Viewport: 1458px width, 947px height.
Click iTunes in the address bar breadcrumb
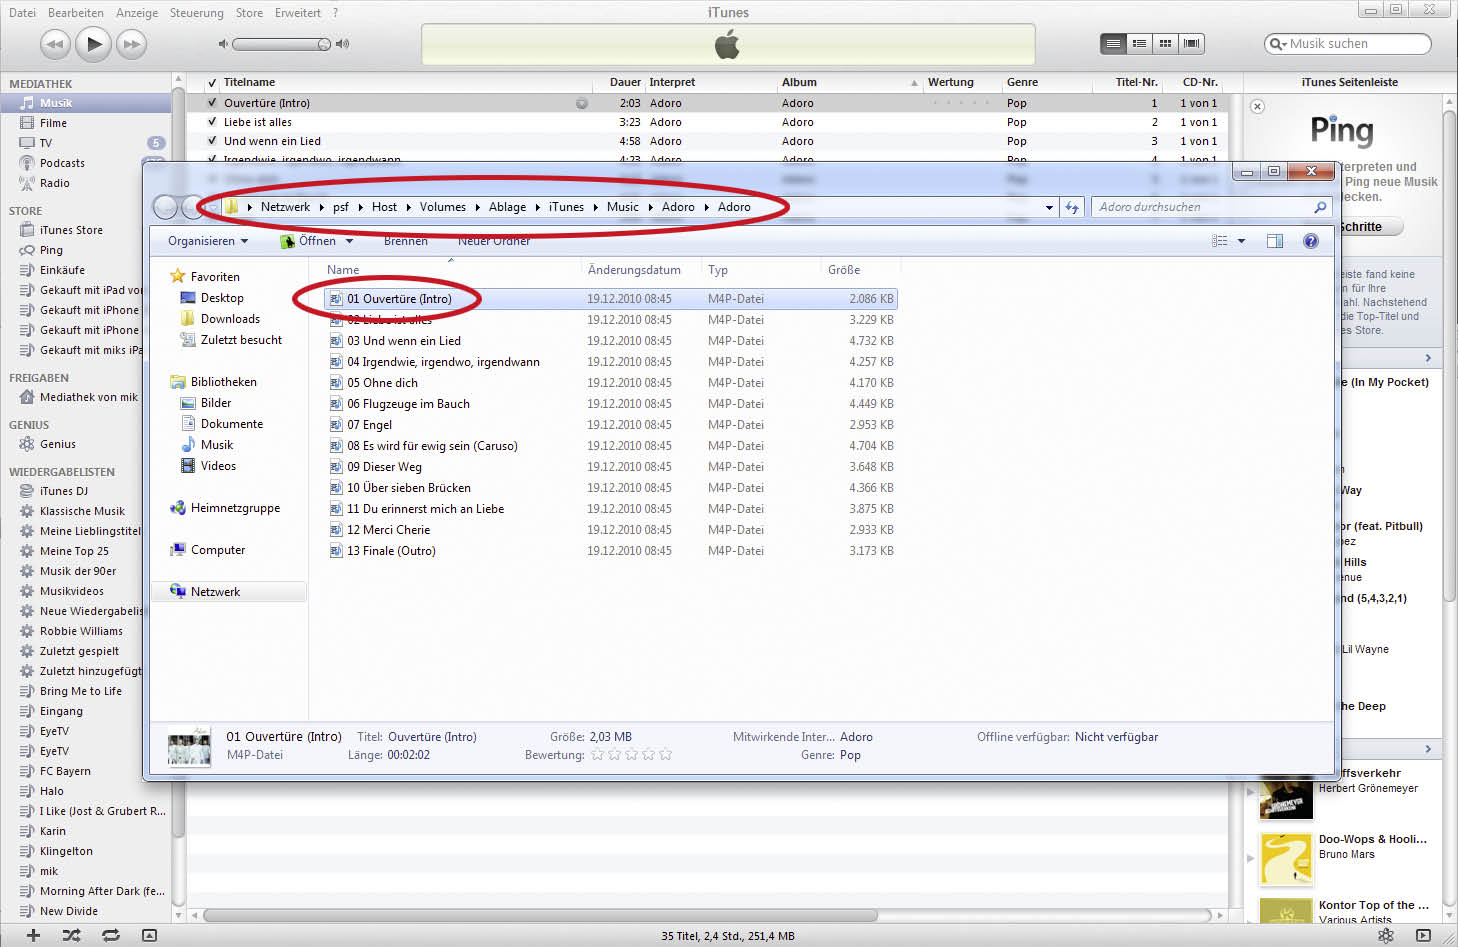point(566,207)
